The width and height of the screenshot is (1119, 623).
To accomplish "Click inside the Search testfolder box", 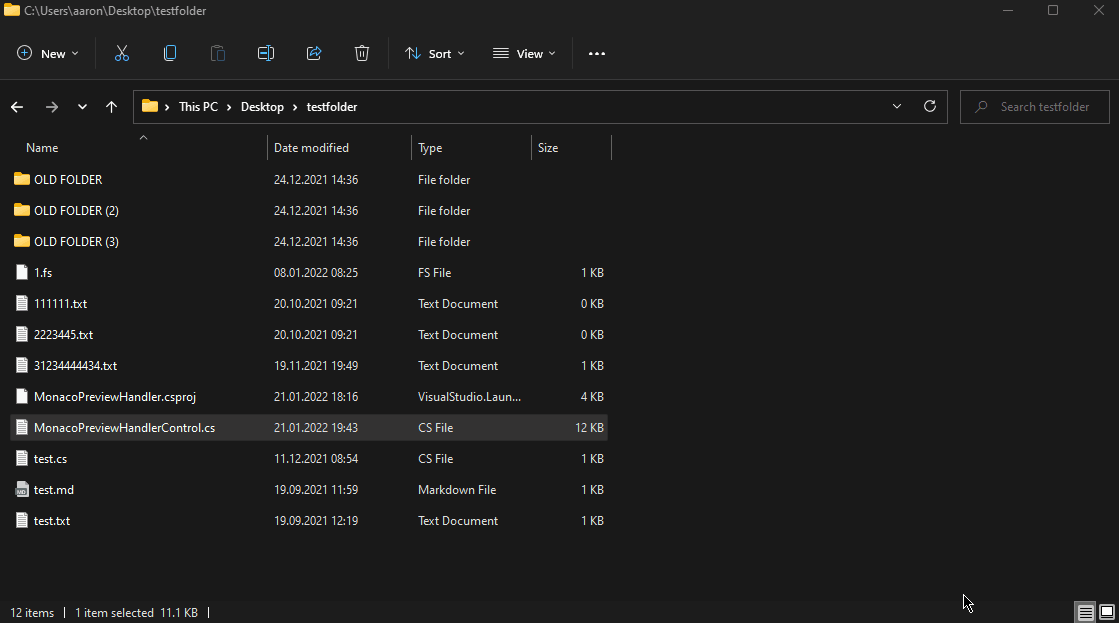I will pyautogui.click(x=1034, y=106).
